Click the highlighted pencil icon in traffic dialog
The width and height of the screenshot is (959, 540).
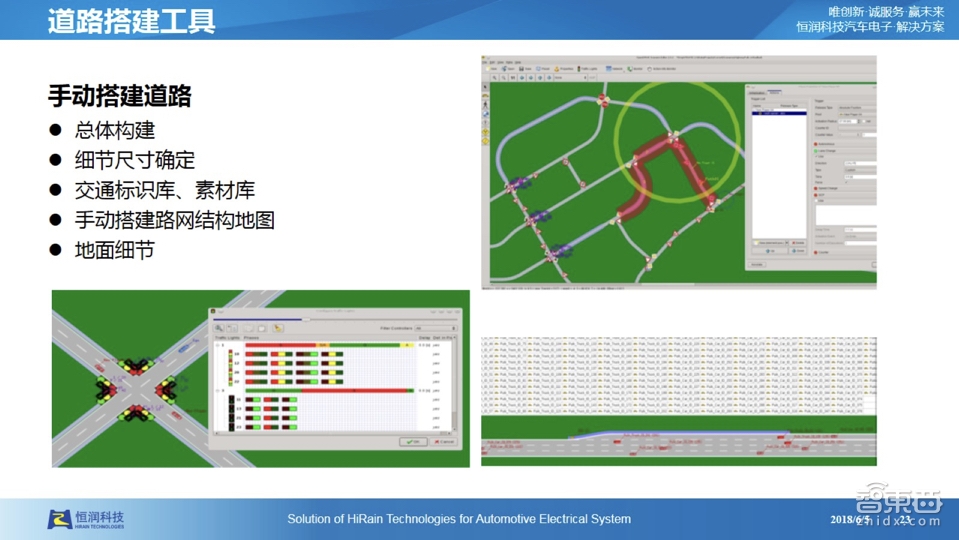point(278,328)
